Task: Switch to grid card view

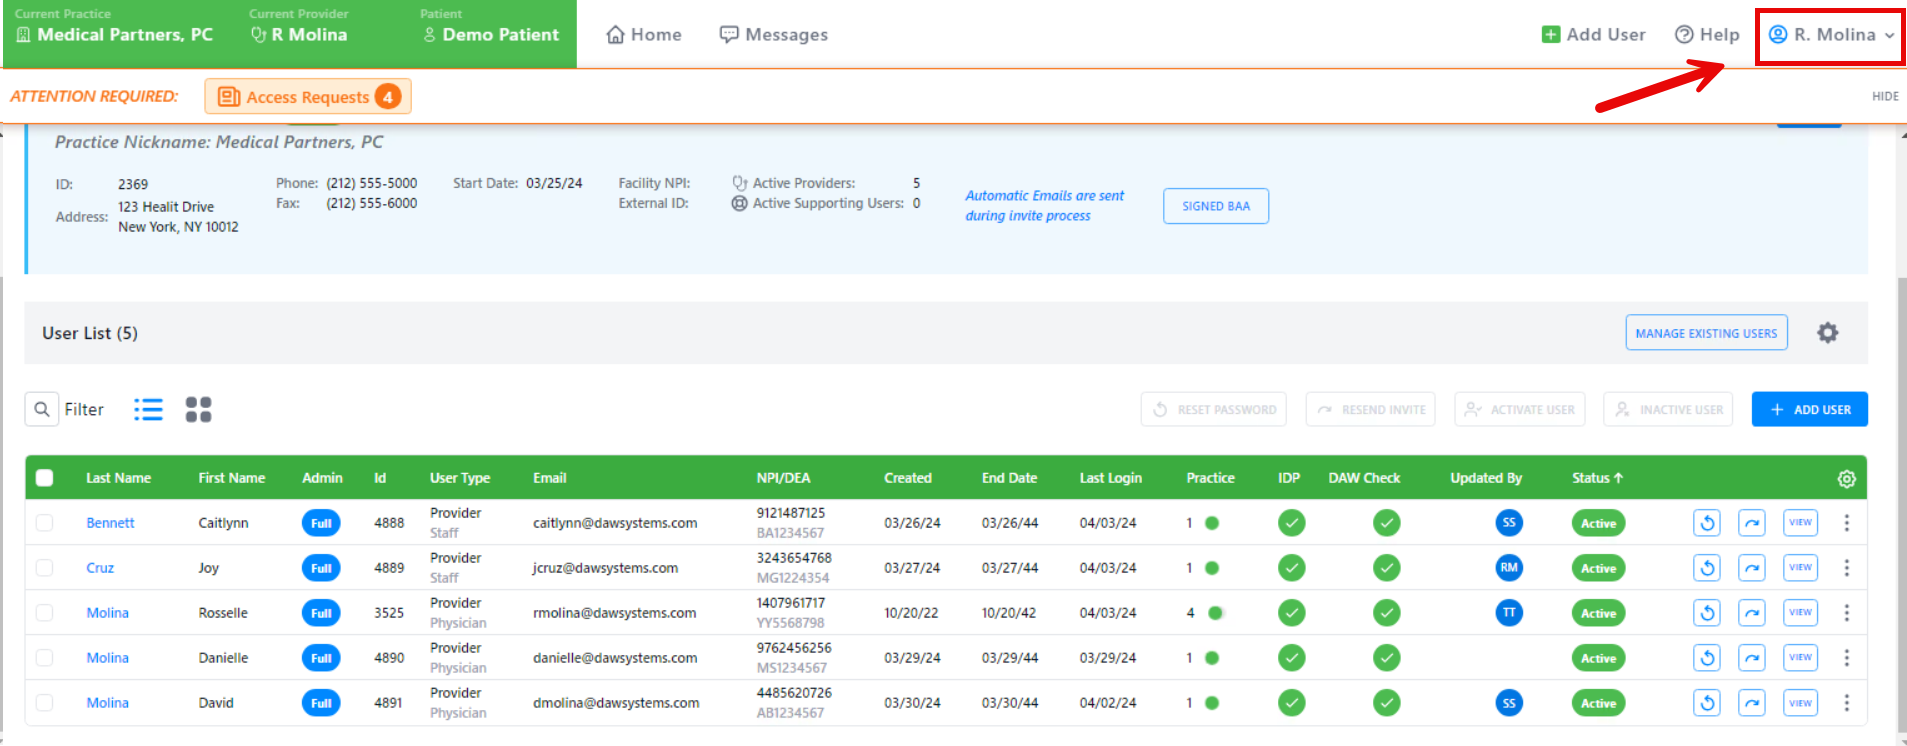Action: point(198,409)
